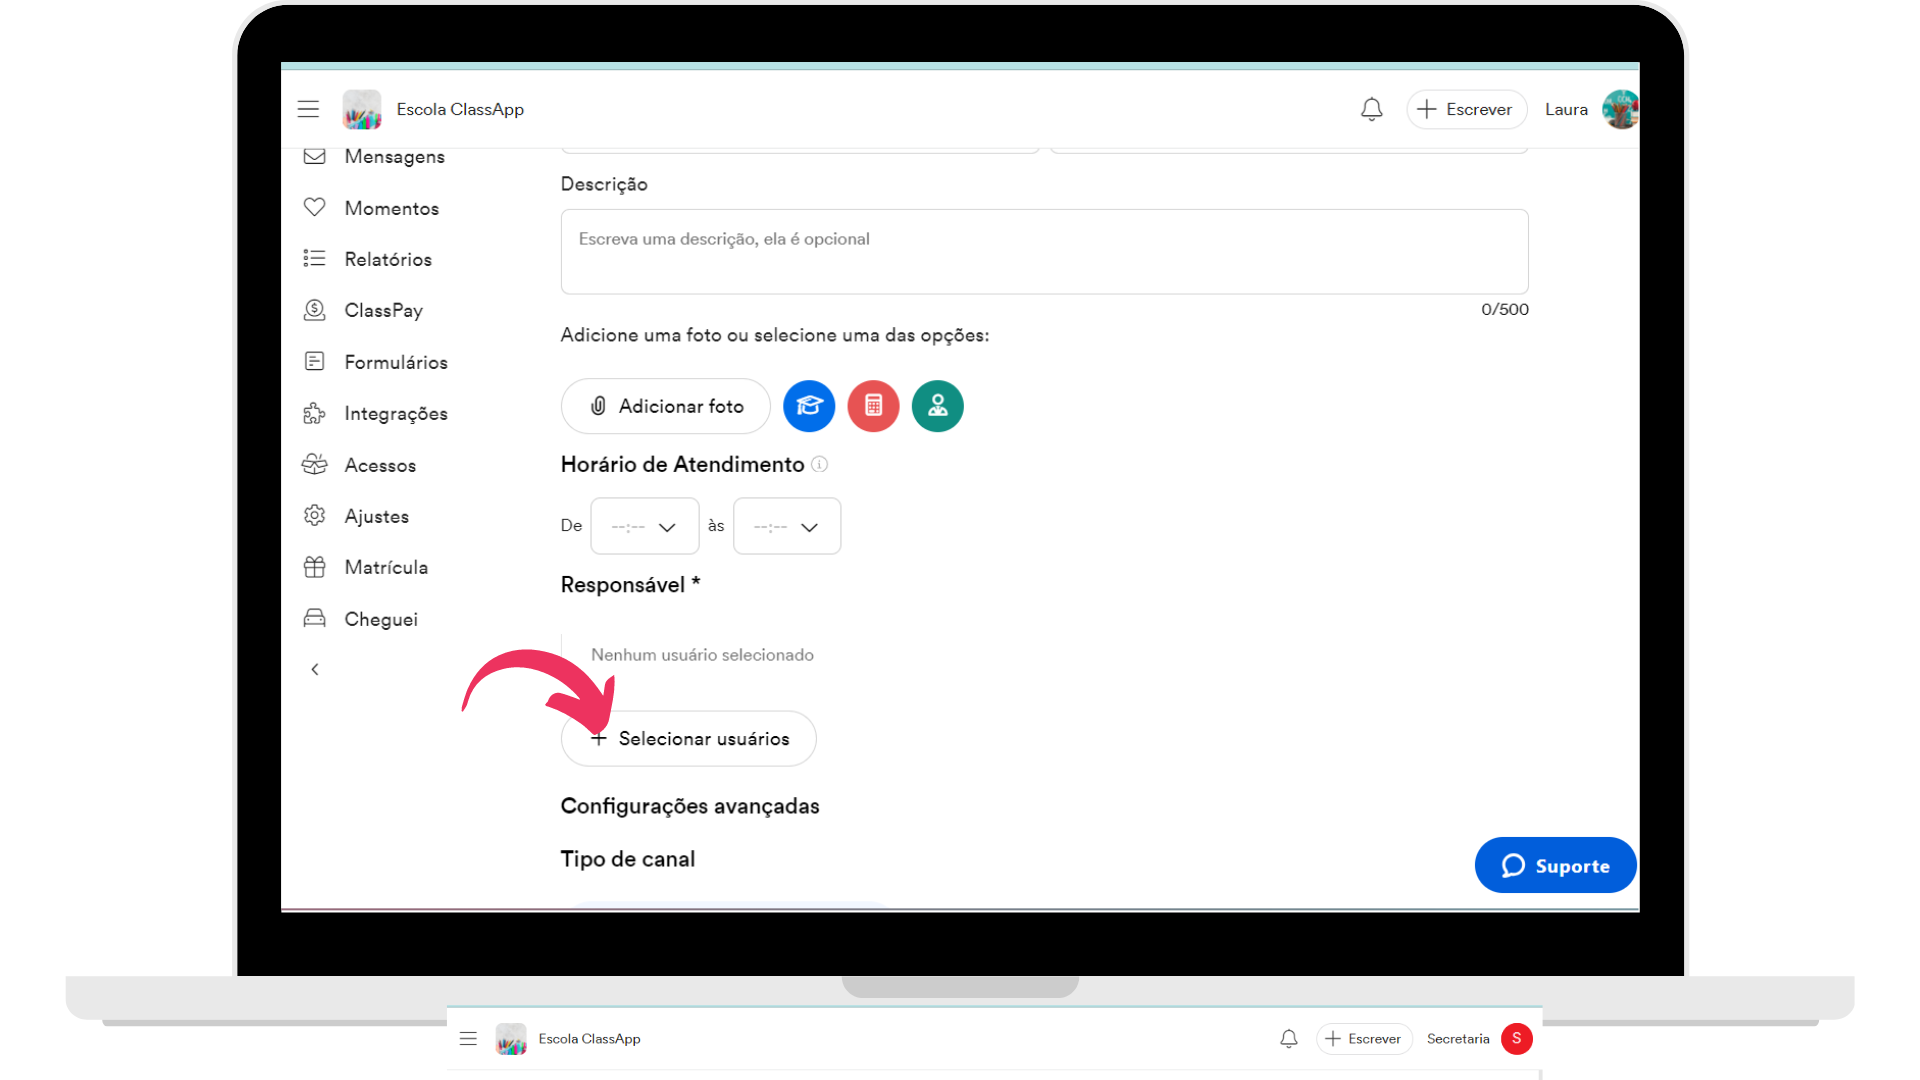Click the Secretaria user name
The height and width of the screenshot is (1080, 1920).
point(1458,1039)
